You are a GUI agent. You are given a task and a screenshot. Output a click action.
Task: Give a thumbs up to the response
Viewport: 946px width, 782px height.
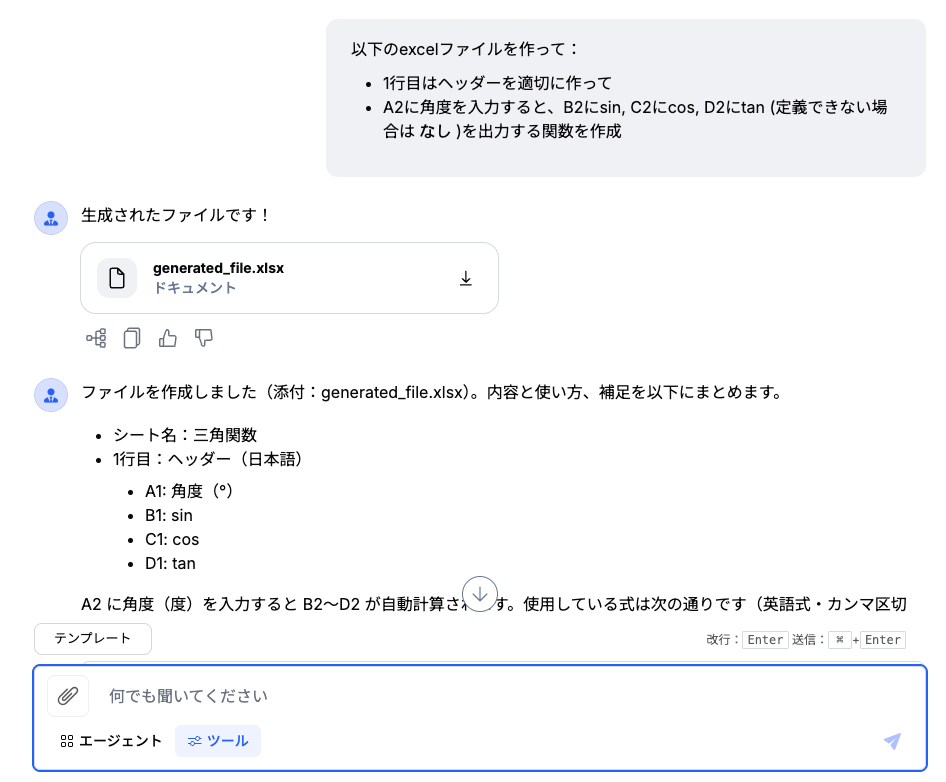[x=168, y=338]
